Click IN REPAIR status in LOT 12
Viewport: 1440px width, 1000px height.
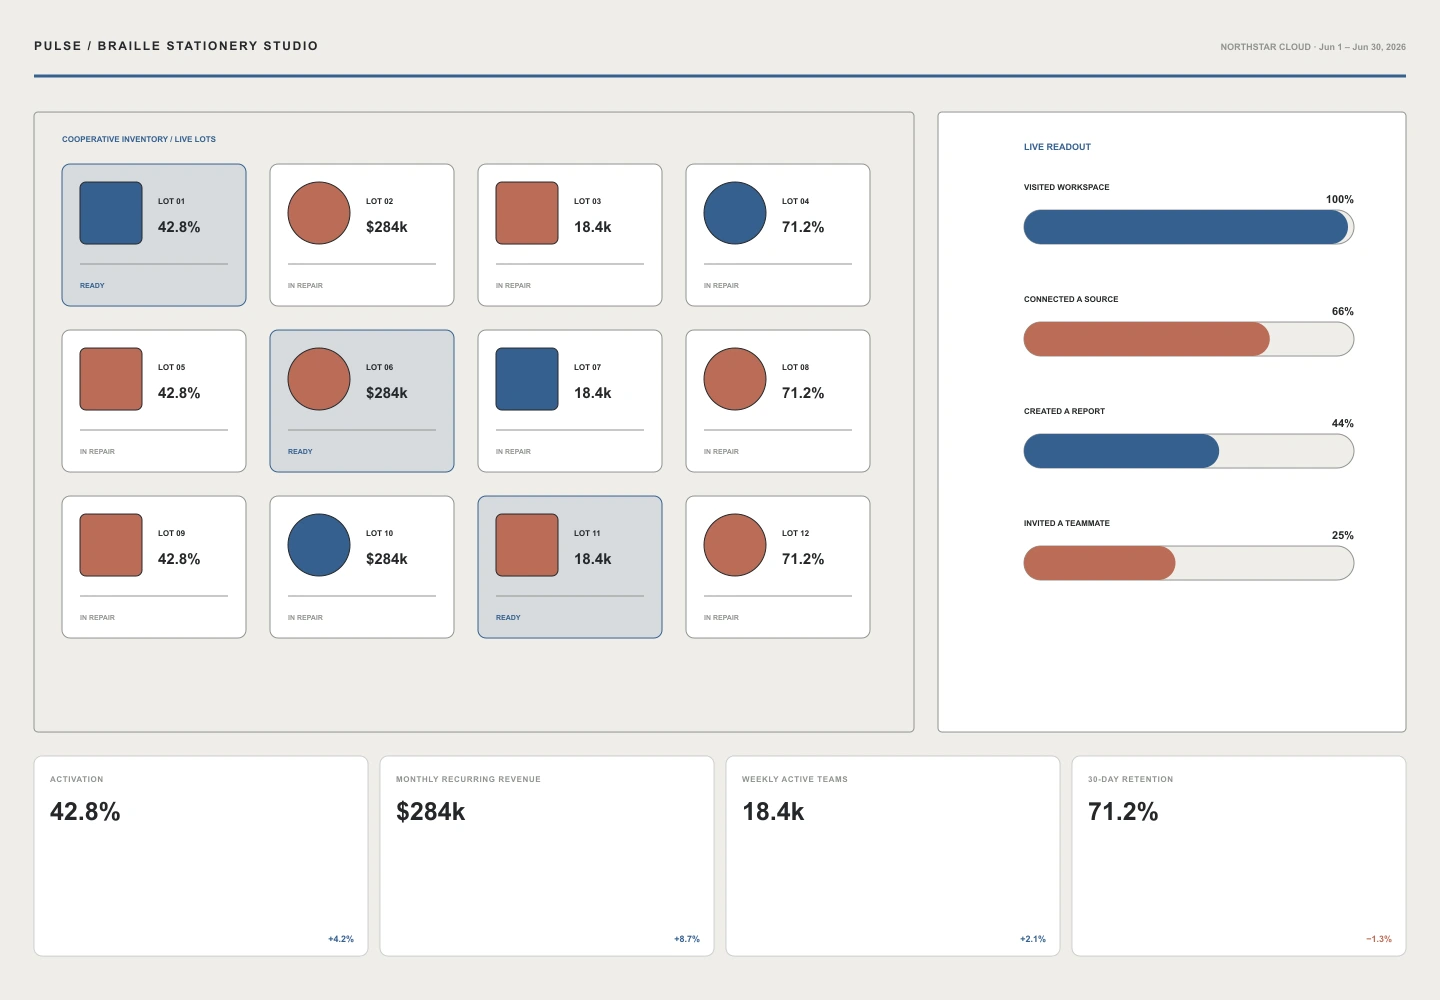click(x=721, y=618)
